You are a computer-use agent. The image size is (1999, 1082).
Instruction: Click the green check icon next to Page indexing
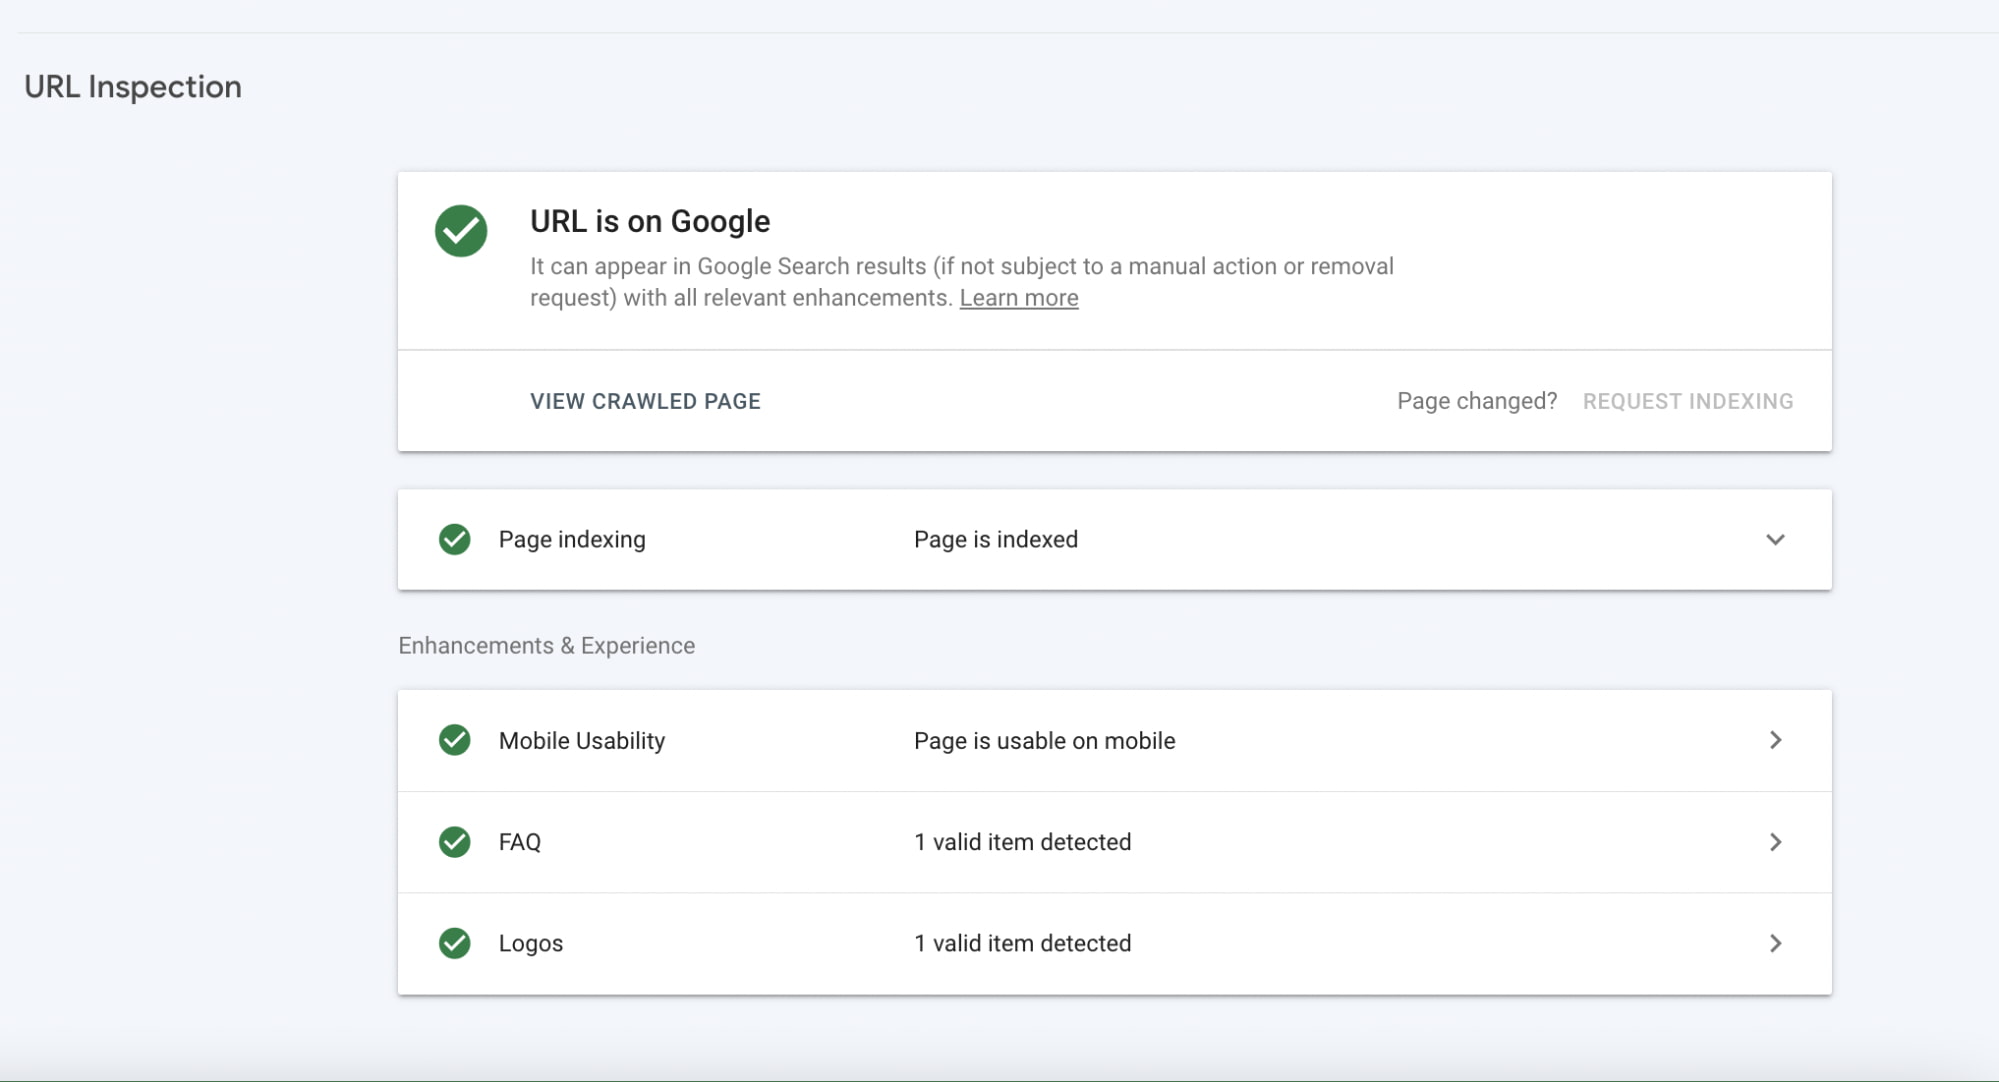[455, 539]
